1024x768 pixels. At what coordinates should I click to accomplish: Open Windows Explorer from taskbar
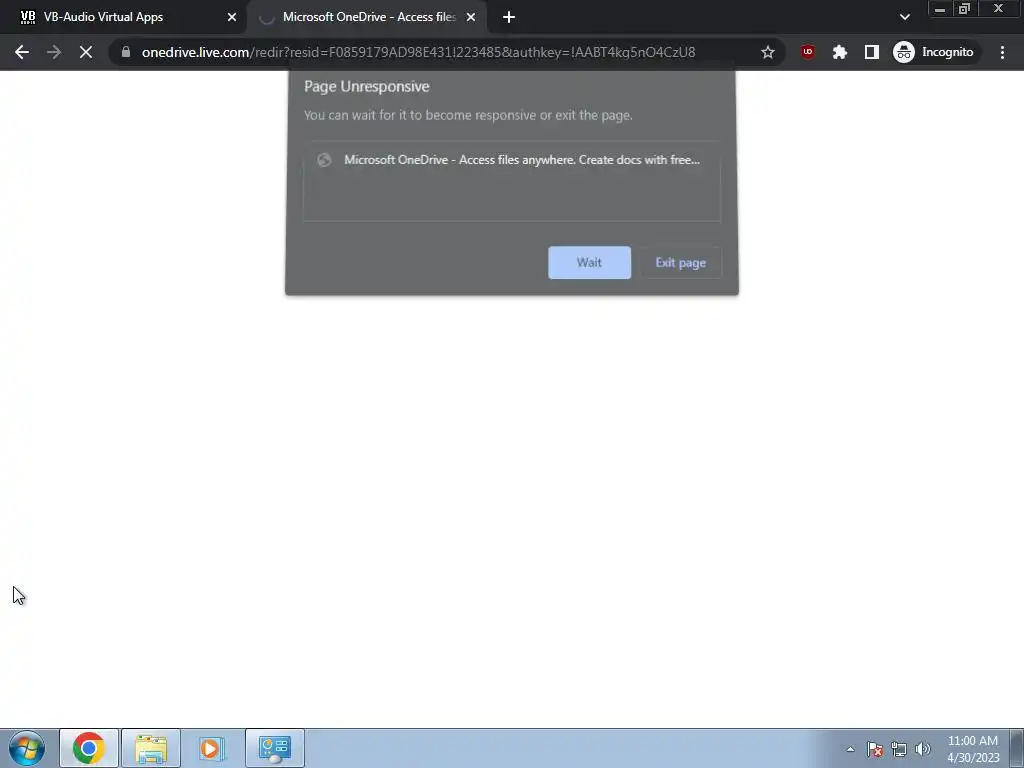(151, 748)
